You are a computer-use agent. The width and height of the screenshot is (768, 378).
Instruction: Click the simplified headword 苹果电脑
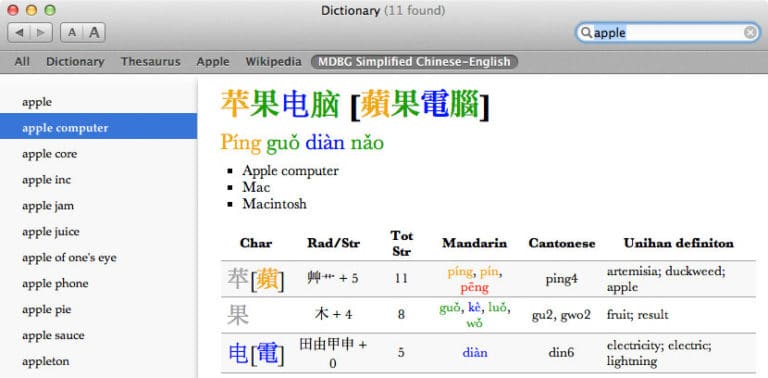[x=280, y=104]
